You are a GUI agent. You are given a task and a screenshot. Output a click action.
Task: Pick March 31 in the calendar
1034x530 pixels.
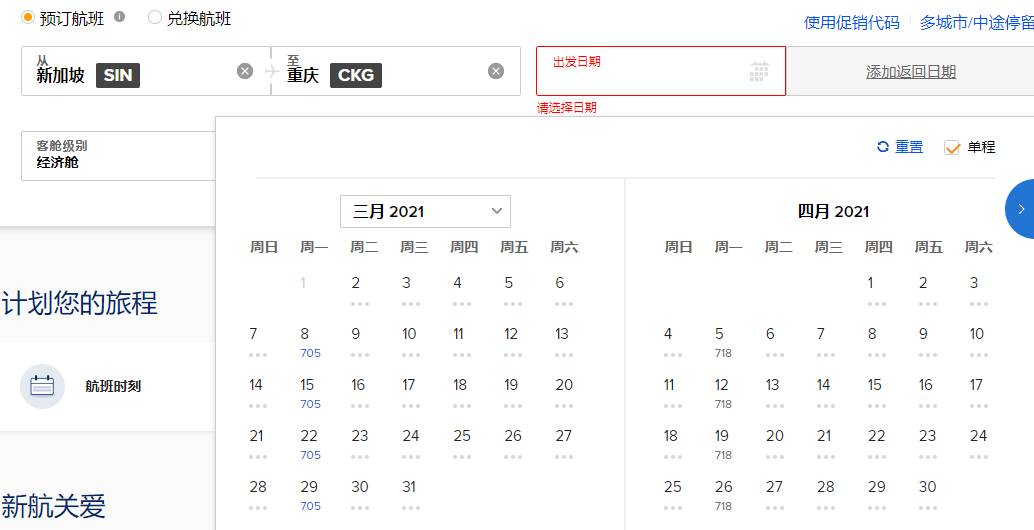click(410, 495)
